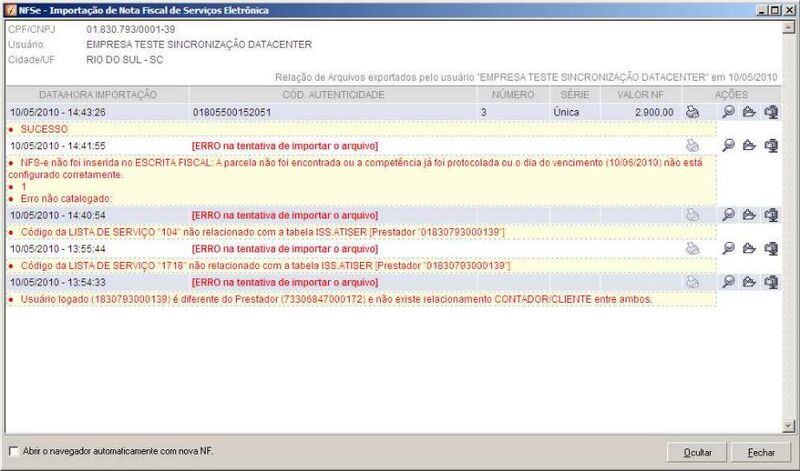Click computer icon in the 13:55:44 row

[771, 249]
